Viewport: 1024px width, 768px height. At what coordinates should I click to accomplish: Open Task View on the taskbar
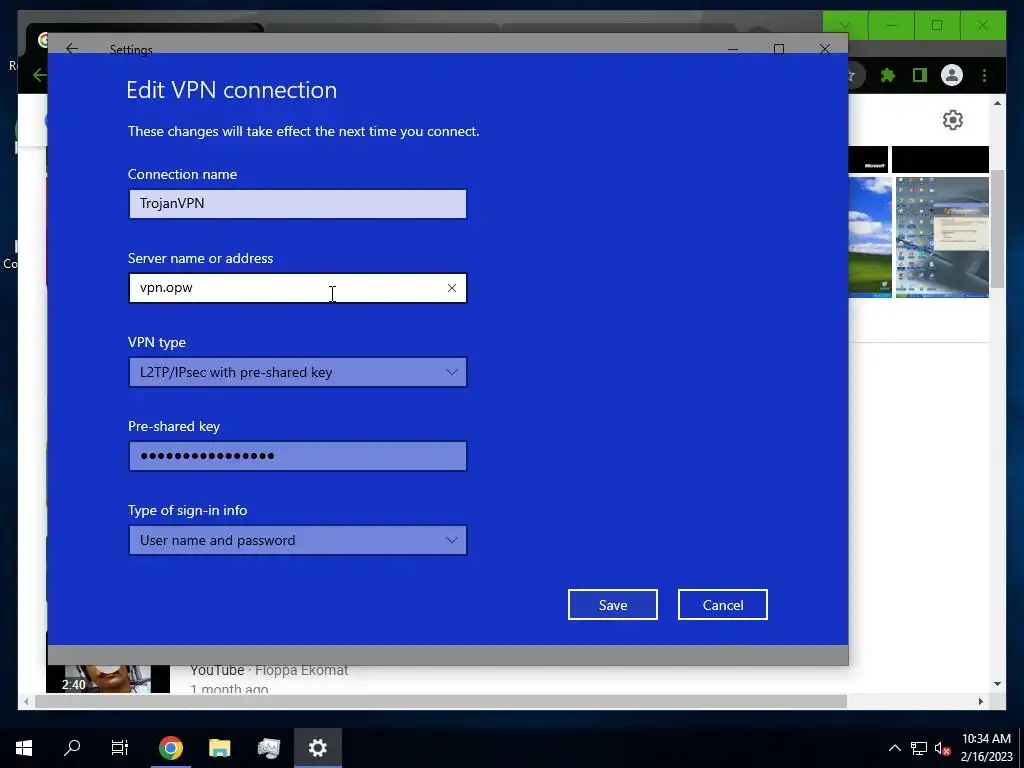click(120, 748)
